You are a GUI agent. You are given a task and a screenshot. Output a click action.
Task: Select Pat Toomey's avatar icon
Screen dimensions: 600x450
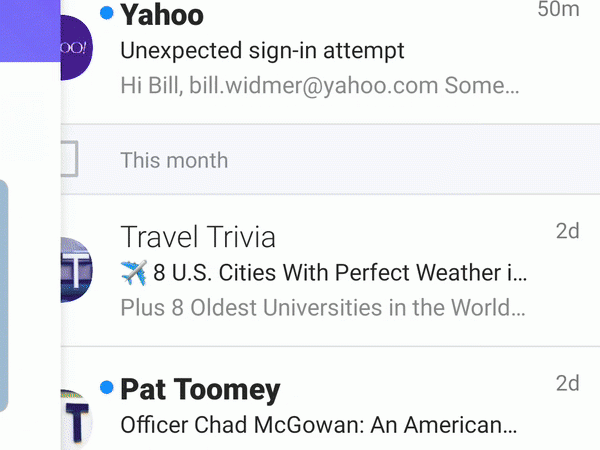[76, 420]
